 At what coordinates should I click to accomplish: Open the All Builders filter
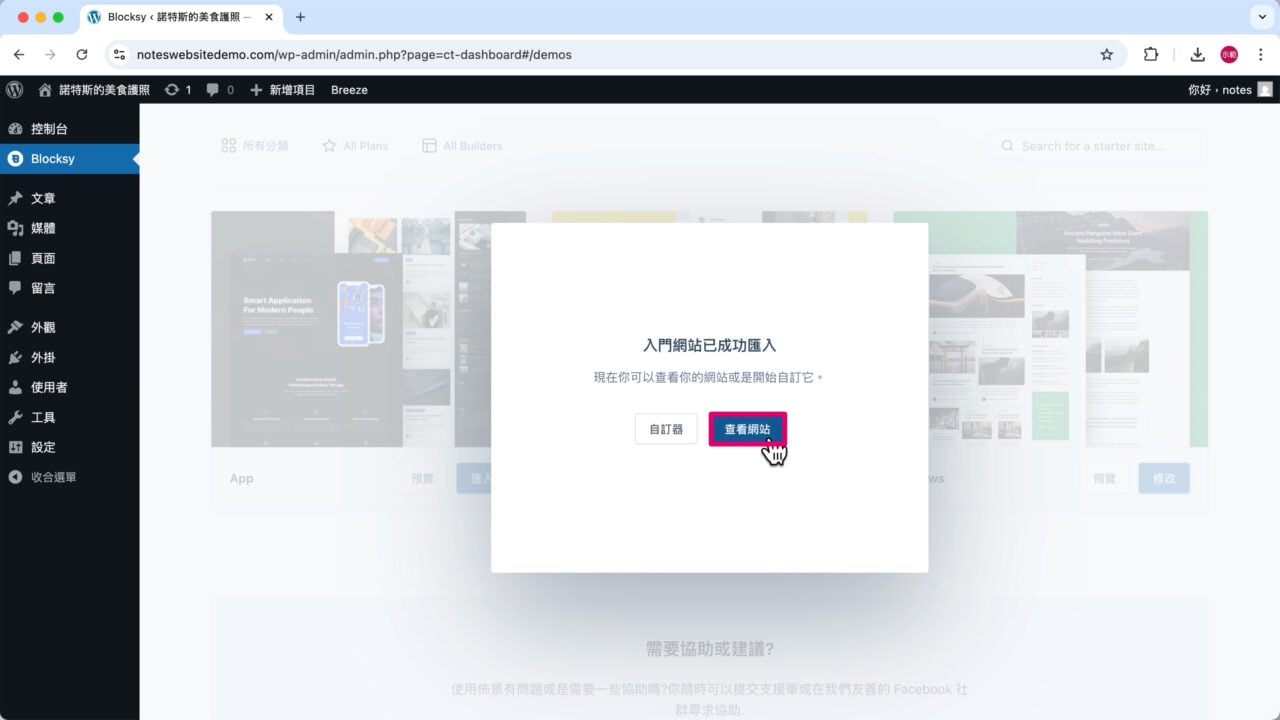click(462, 145)
